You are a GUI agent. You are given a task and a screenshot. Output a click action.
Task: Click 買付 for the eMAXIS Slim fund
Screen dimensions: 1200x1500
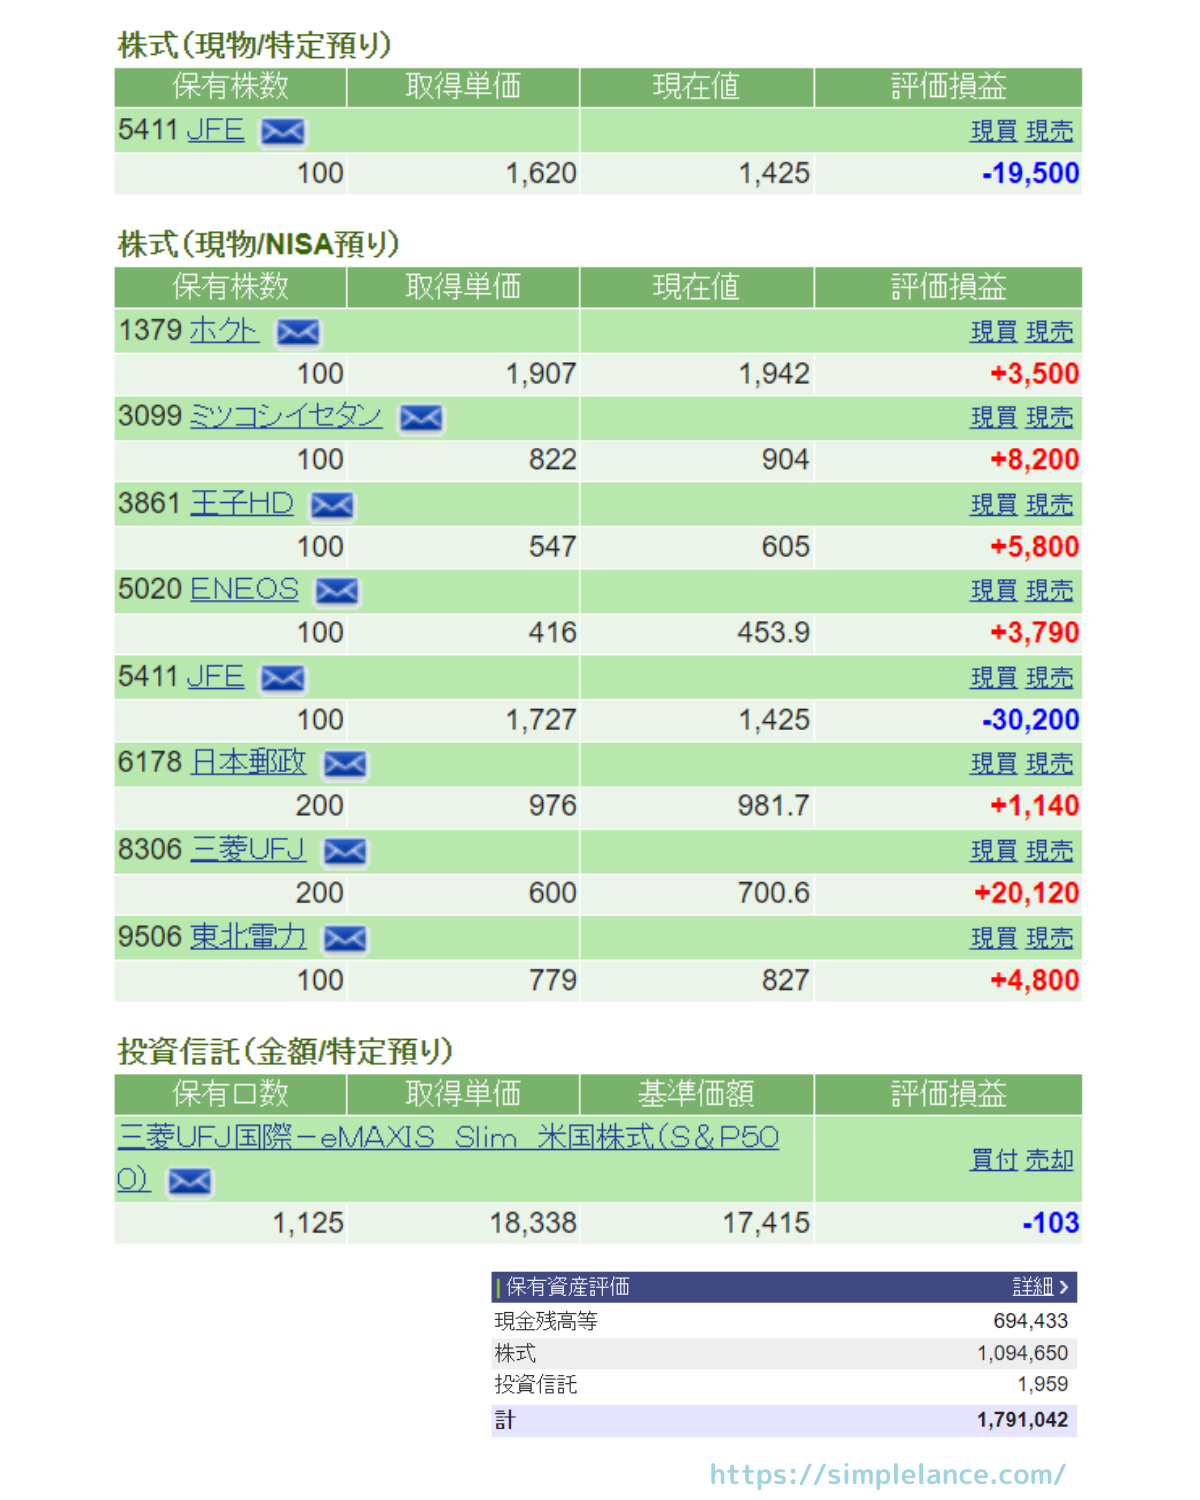click(993, 1160)
